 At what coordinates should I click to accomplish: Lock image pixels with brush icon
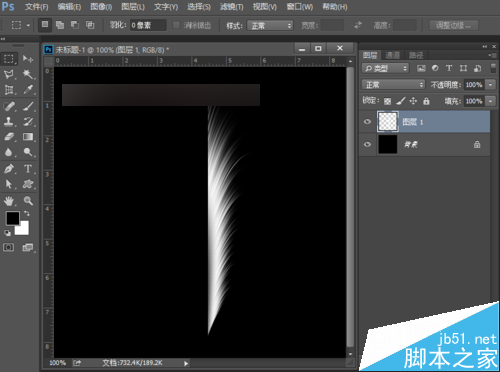click(401, 101)
